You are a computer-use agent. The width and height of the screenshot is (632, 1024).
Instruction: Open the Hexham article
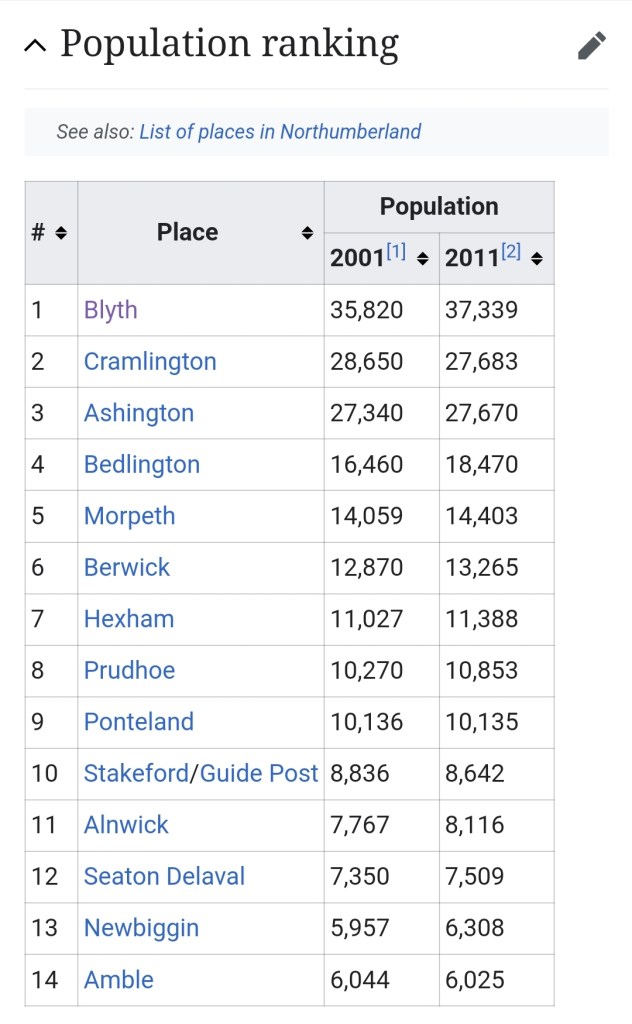pyautogui.click(x=129, y=619)
